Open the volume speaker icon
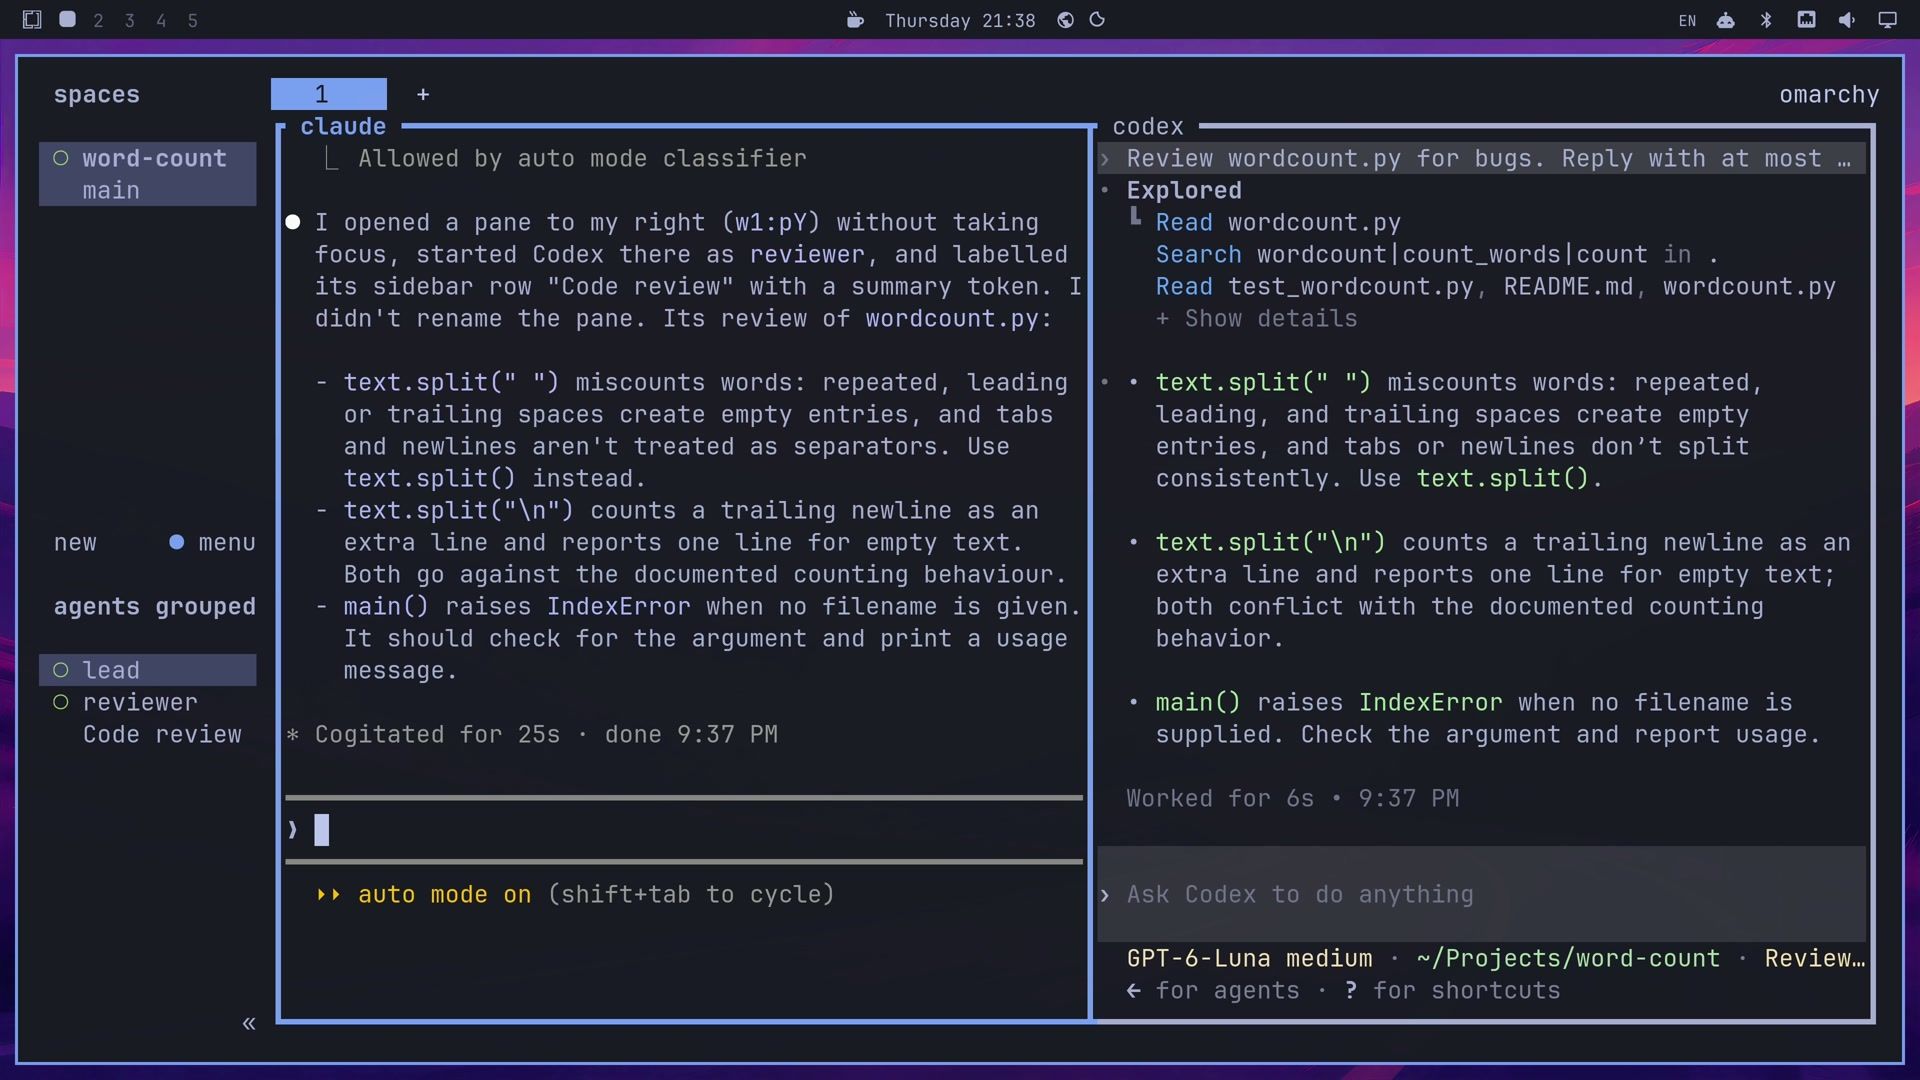This screenshot has width=1920, height=1080. (x=1846, y=20)
